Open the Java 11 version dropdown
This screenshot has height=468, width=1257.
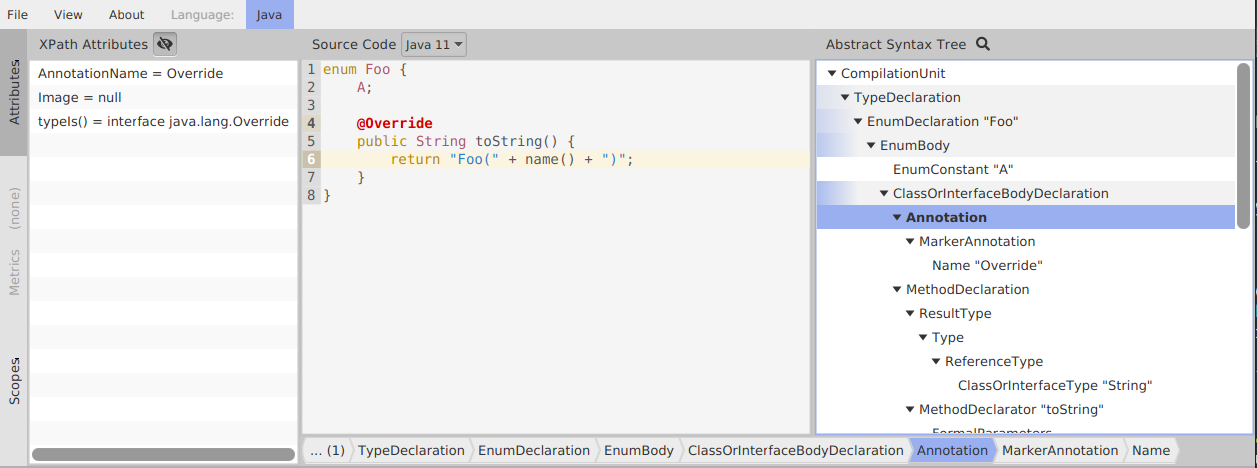tap(434, 44)
